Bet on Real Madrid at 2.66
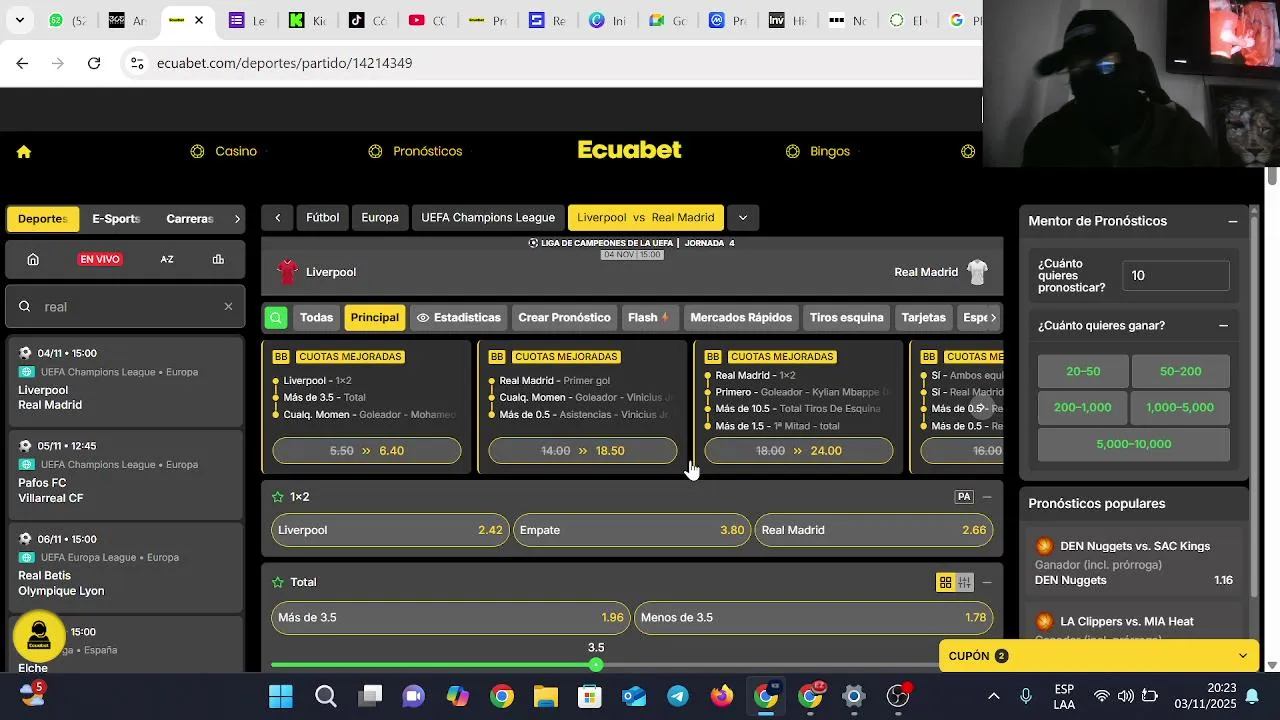Image resolution: width=1280 pixels, height=720 pixels. pos(874,530)
